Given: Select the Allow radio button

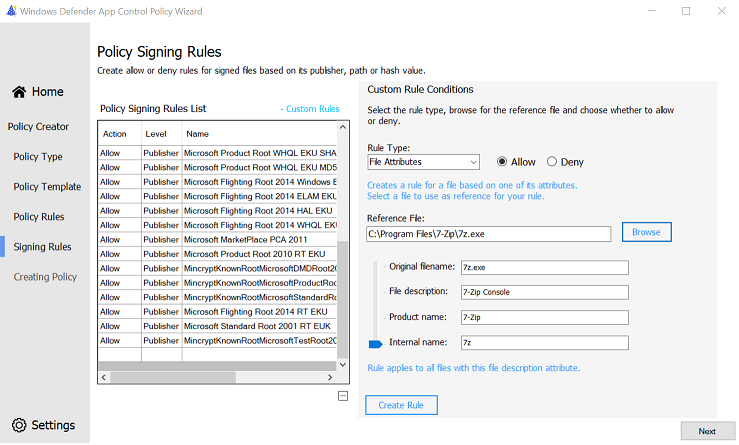Looking at the screenshot, I should 503,162.
